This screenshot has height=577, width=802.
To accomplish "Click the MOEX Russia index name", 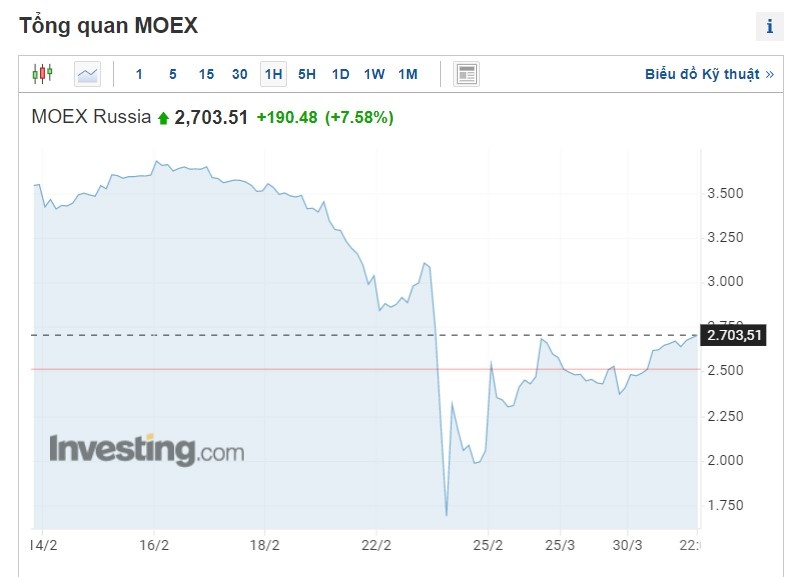I will point(91,117).
